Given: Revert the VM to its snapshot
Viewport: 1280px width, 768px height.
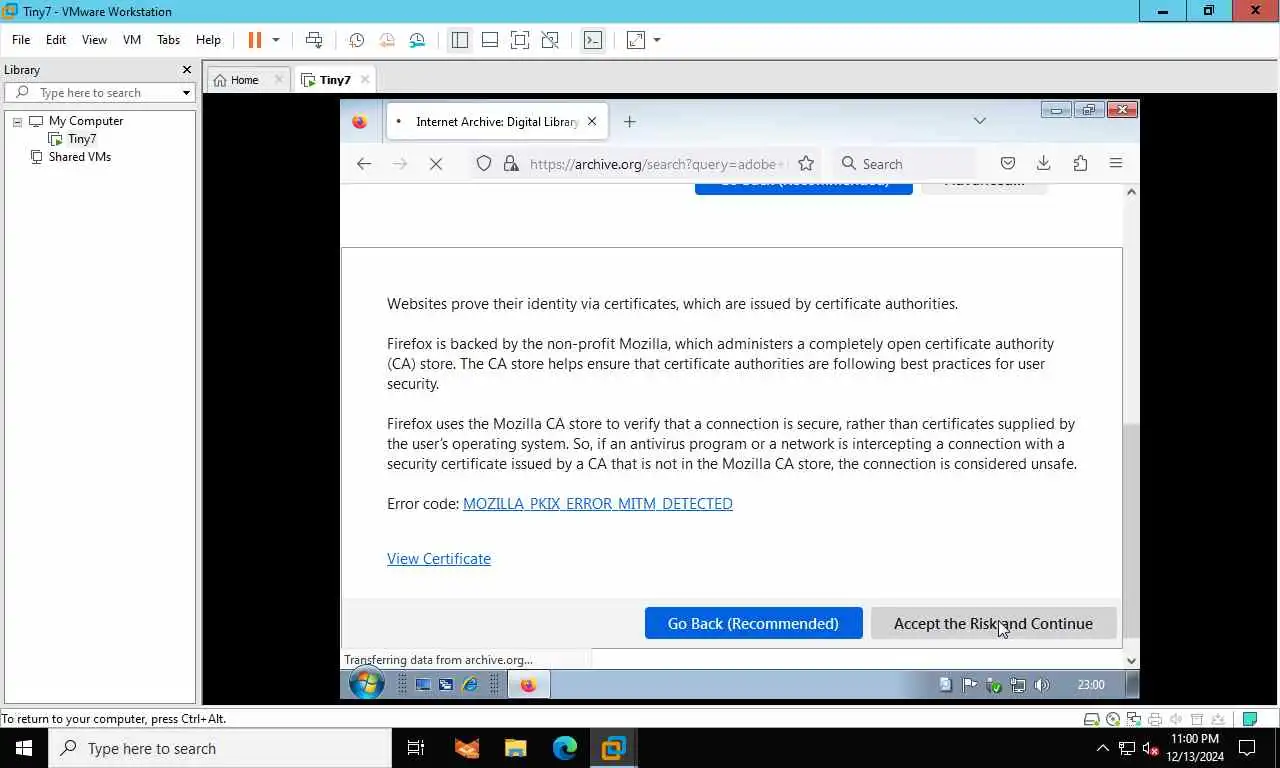Looking at the screenshot, I should pos(387,40).
